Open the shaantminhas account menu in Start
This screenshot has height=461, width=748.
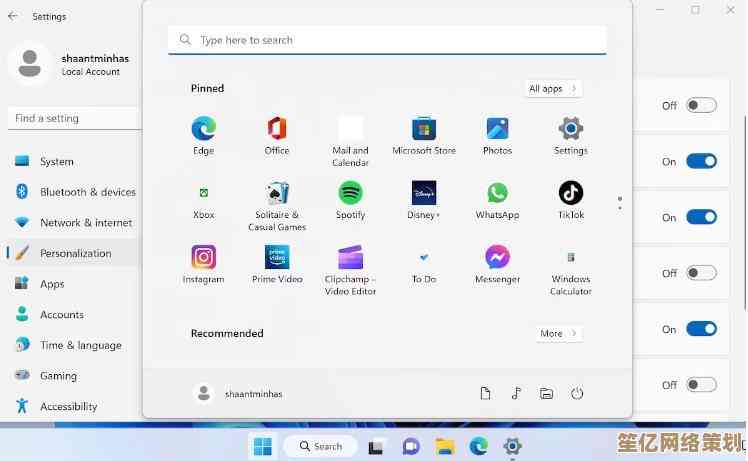click(x=239, y=394)
